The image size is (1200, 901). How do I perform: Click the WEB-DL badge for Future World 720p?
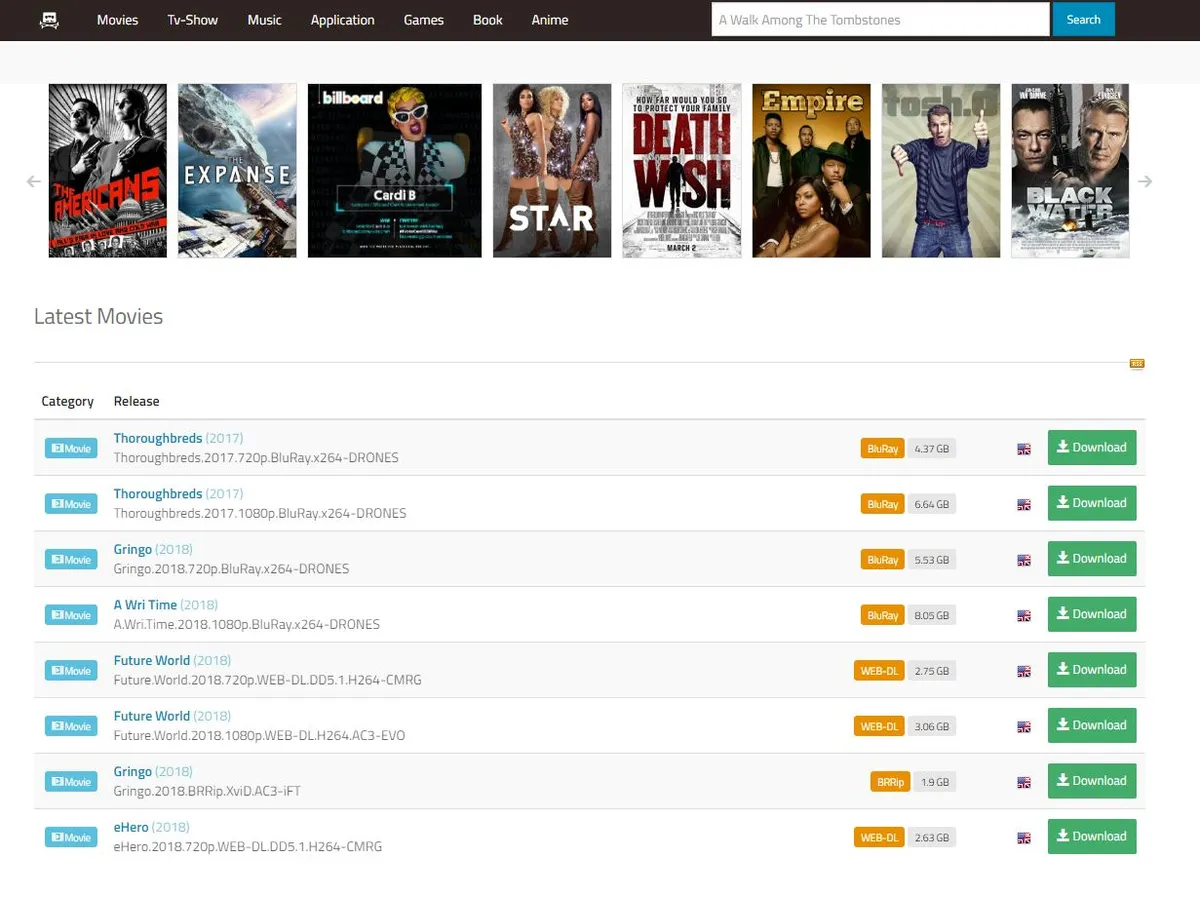878,670
